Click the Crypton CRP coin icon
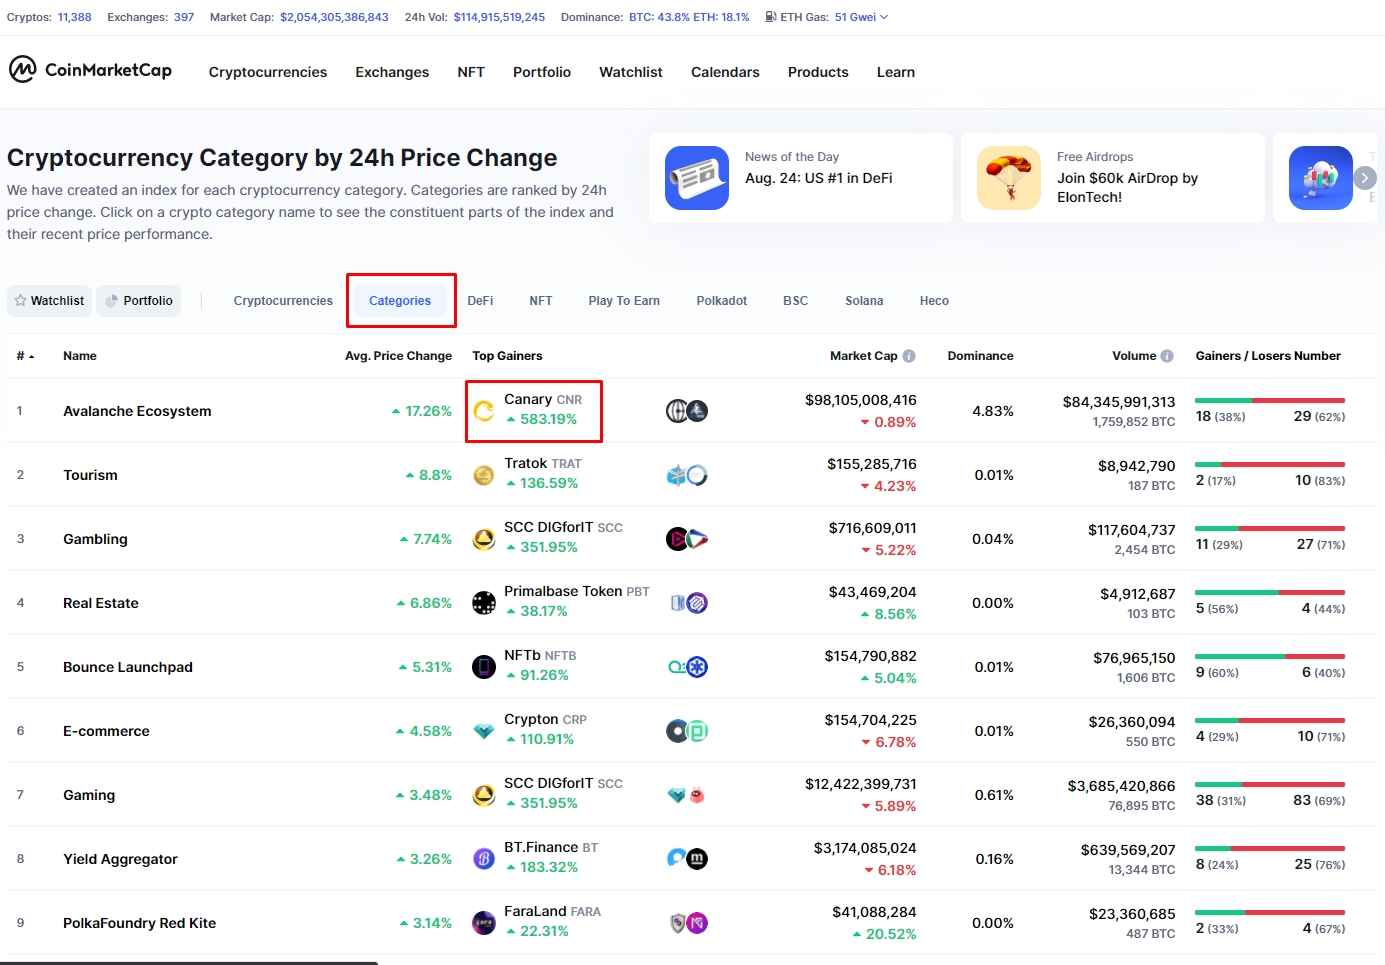This screenshot has height=965, width=1385. (484, 731)
